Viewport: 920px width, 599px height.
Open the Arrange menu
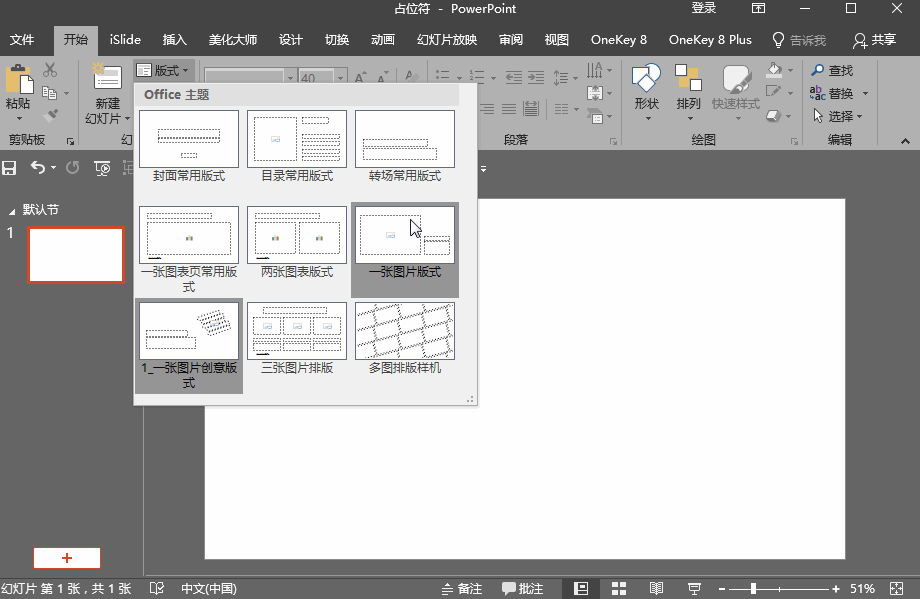[688, 93]
